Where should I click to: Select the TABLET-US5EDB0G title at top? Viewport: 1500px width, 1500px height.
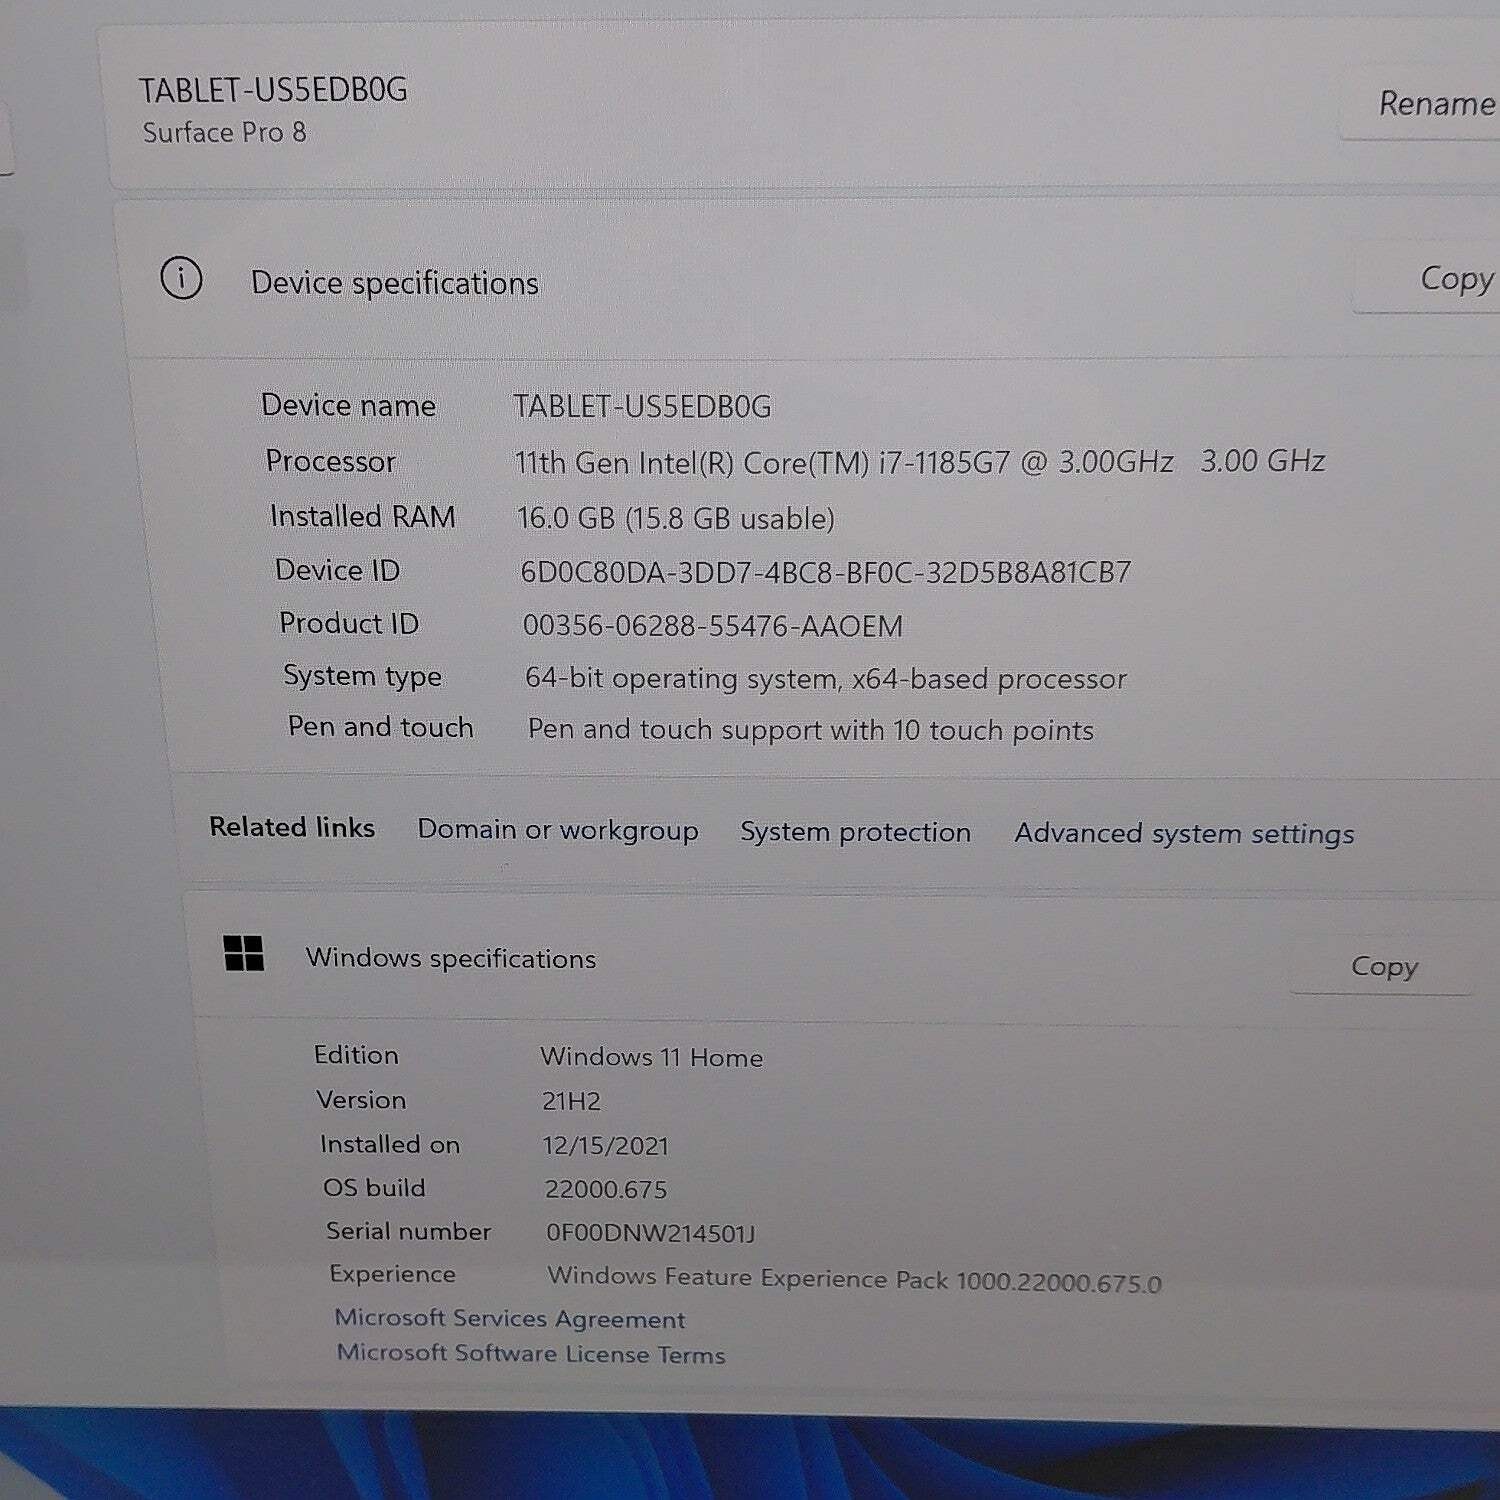[x=273, y=90]
